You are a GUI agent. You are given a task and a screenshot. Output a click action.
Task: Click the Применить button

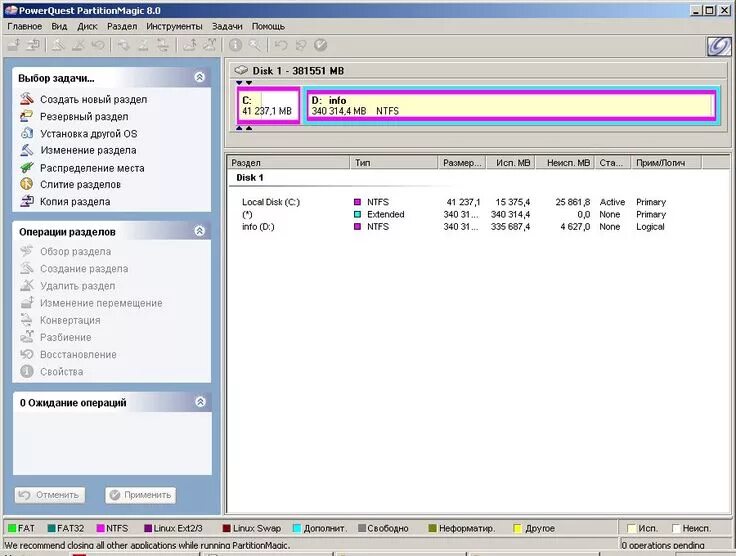click(140, 495)
